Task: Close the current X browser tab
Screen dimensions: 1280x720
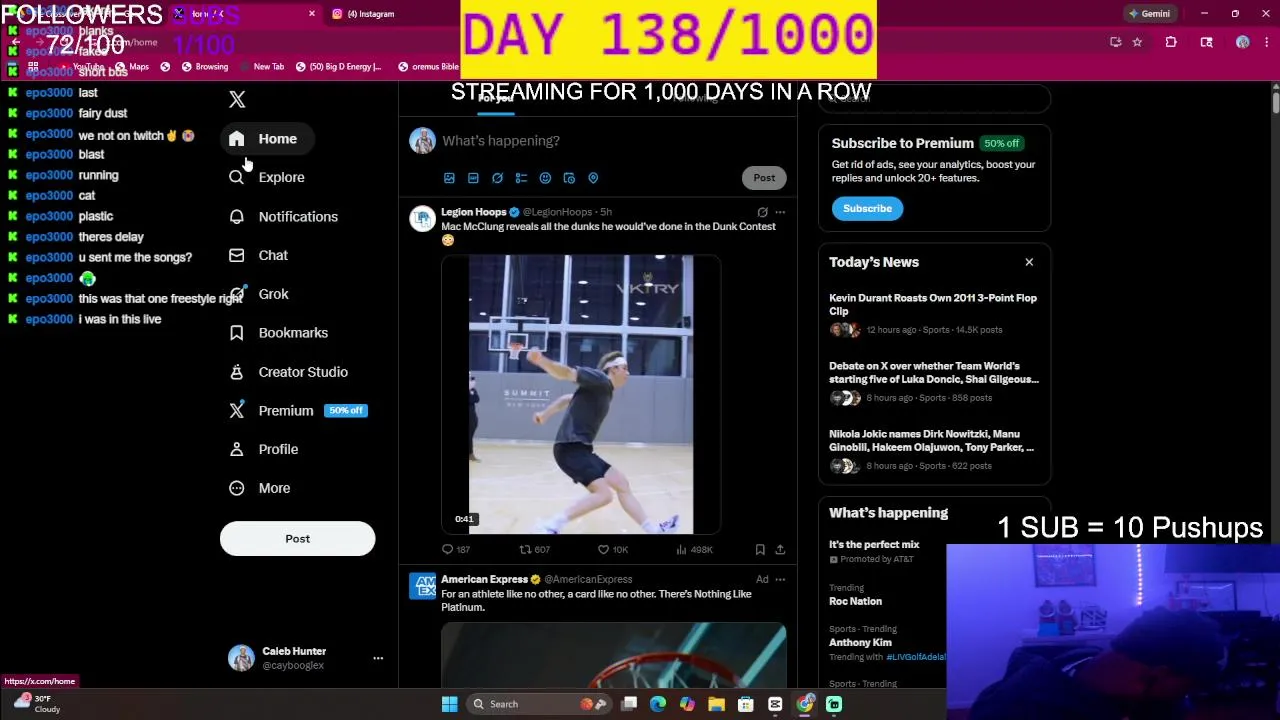Action: [311, 14]
